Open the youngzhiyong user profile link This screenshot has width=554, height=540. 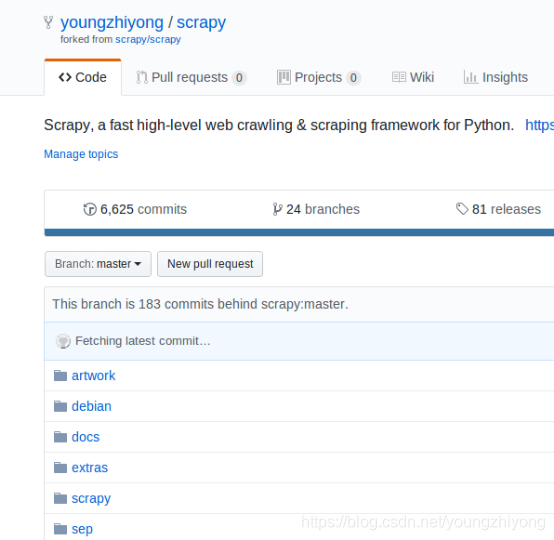112,23
